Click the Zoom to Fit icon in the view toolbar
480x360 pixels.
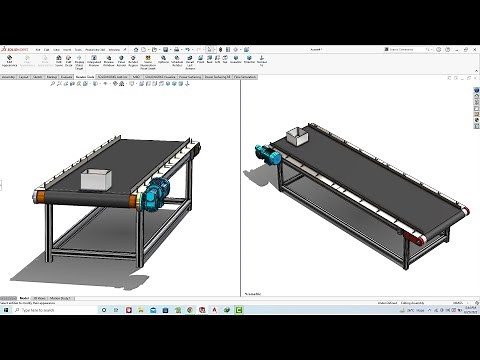[52, 84]
